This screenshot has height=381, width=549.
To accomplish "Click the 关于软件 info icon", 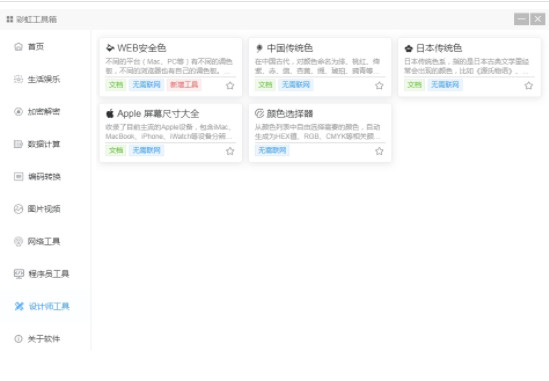I will pos(18,339).
